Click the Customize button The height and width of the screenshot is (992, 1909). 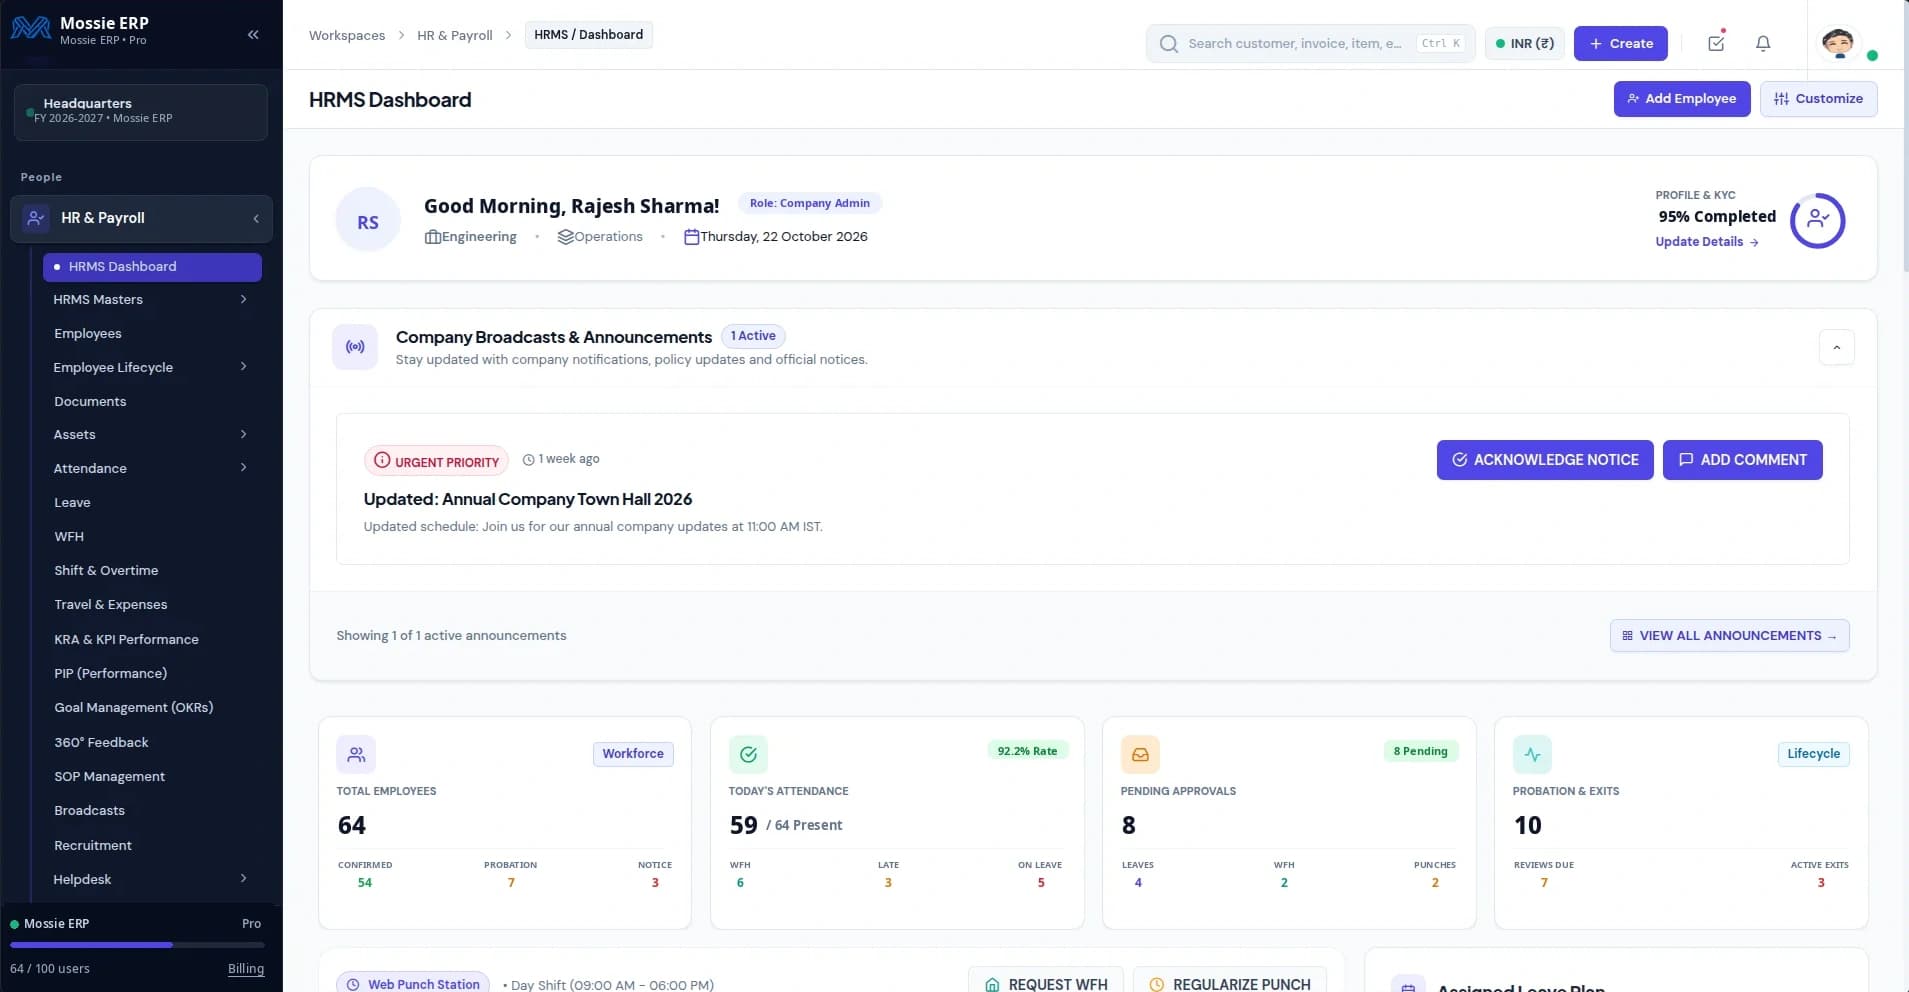point(1818,99)
